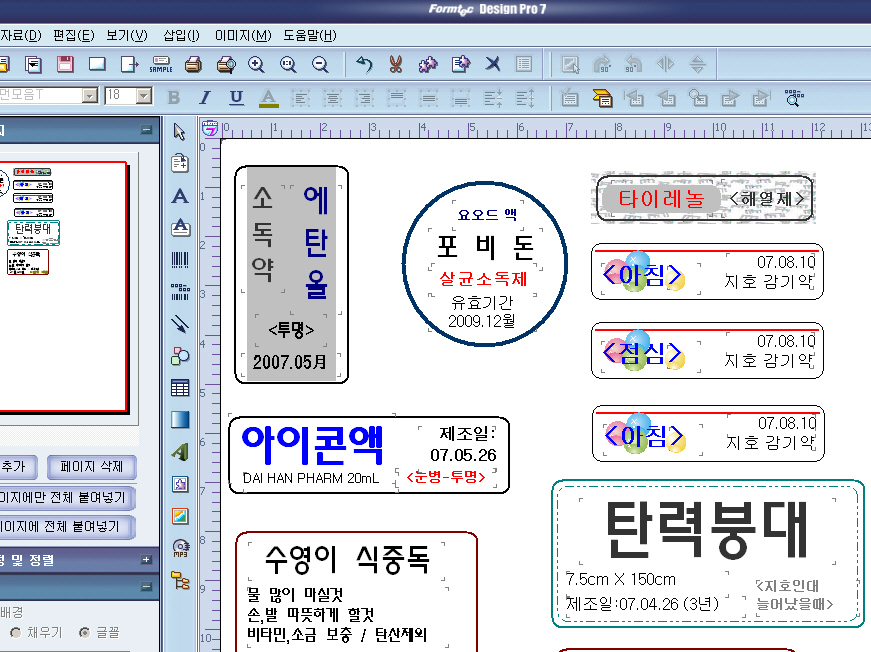
Task: Collapse the top left panel with minus button
Action: click(x=146, y=130)
